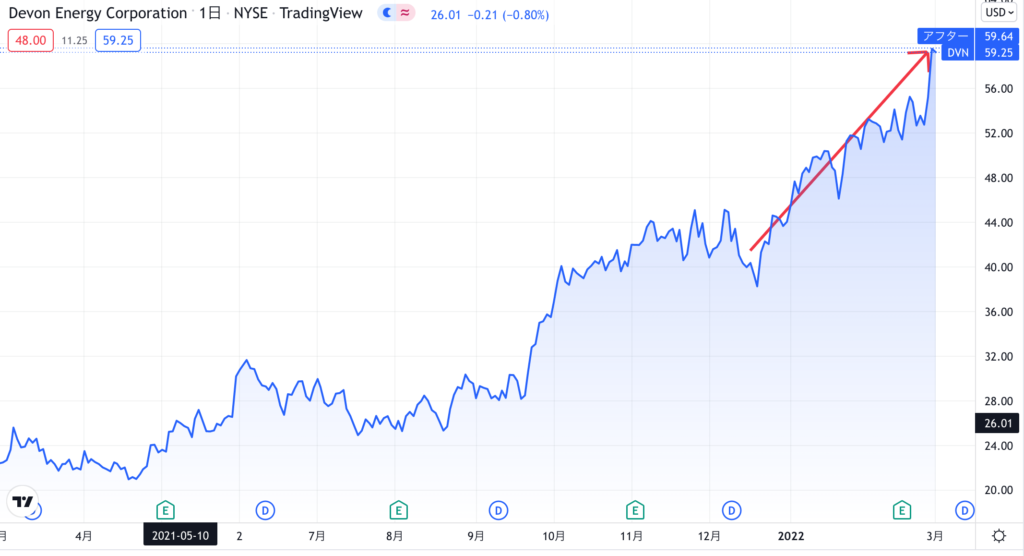Click the 2022 year label on time axis

(x=791, y=536)
